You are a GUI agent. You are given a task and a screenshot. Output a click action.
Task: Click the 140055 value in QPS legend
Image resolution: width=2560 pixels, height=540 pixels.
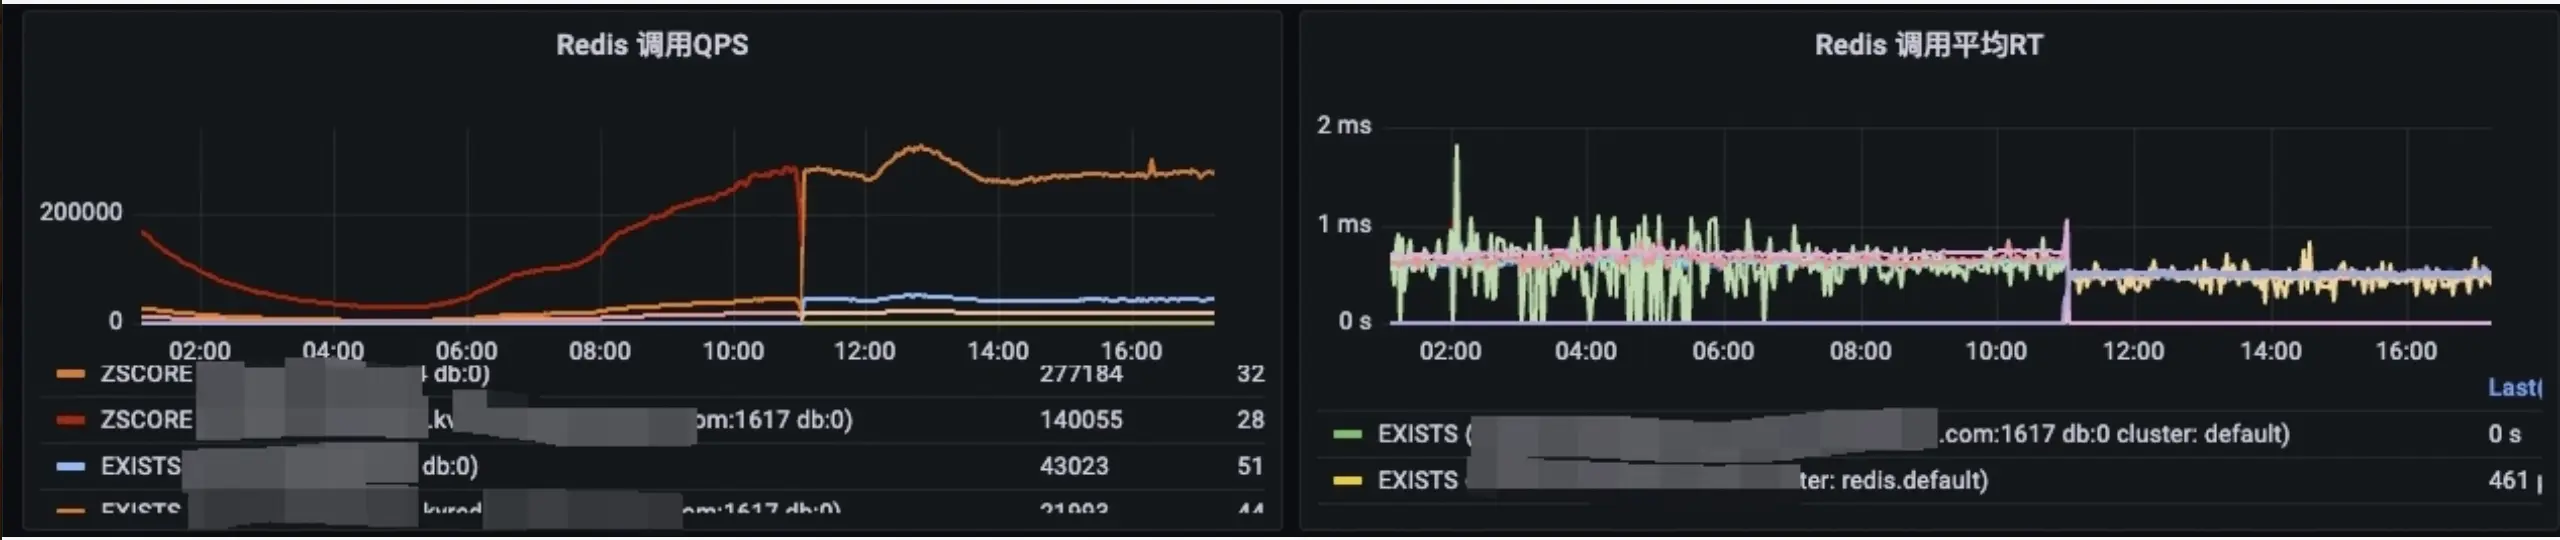[1081, 420]
